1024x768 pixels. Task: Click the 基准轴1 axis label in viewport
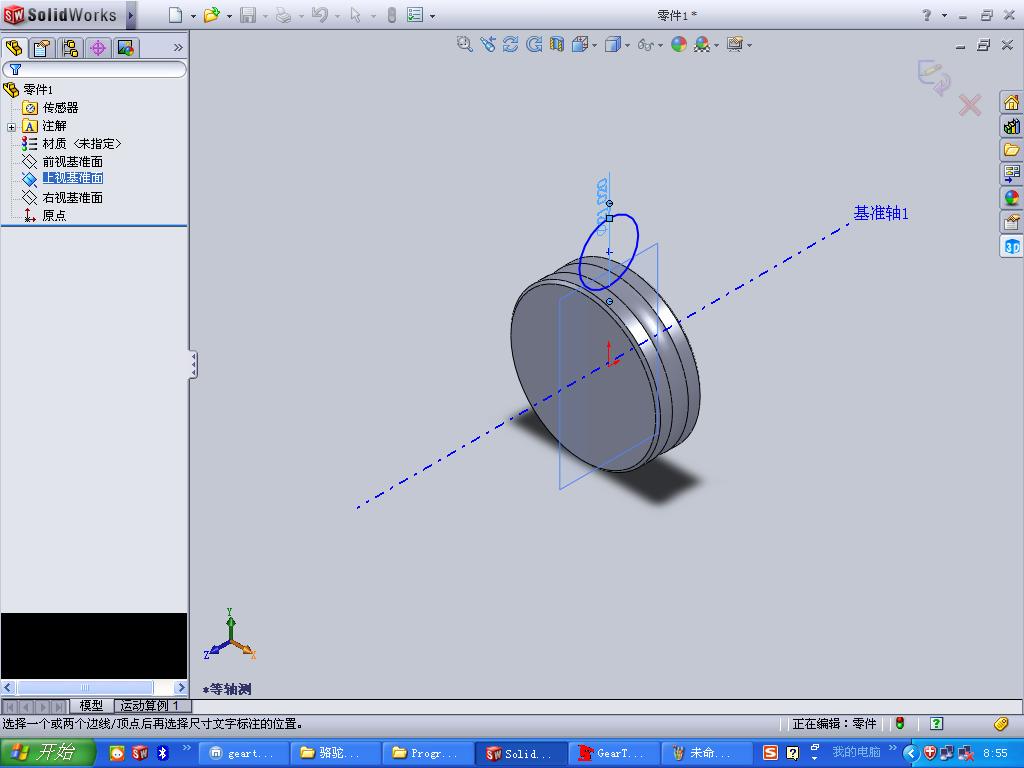click(881, 213)
